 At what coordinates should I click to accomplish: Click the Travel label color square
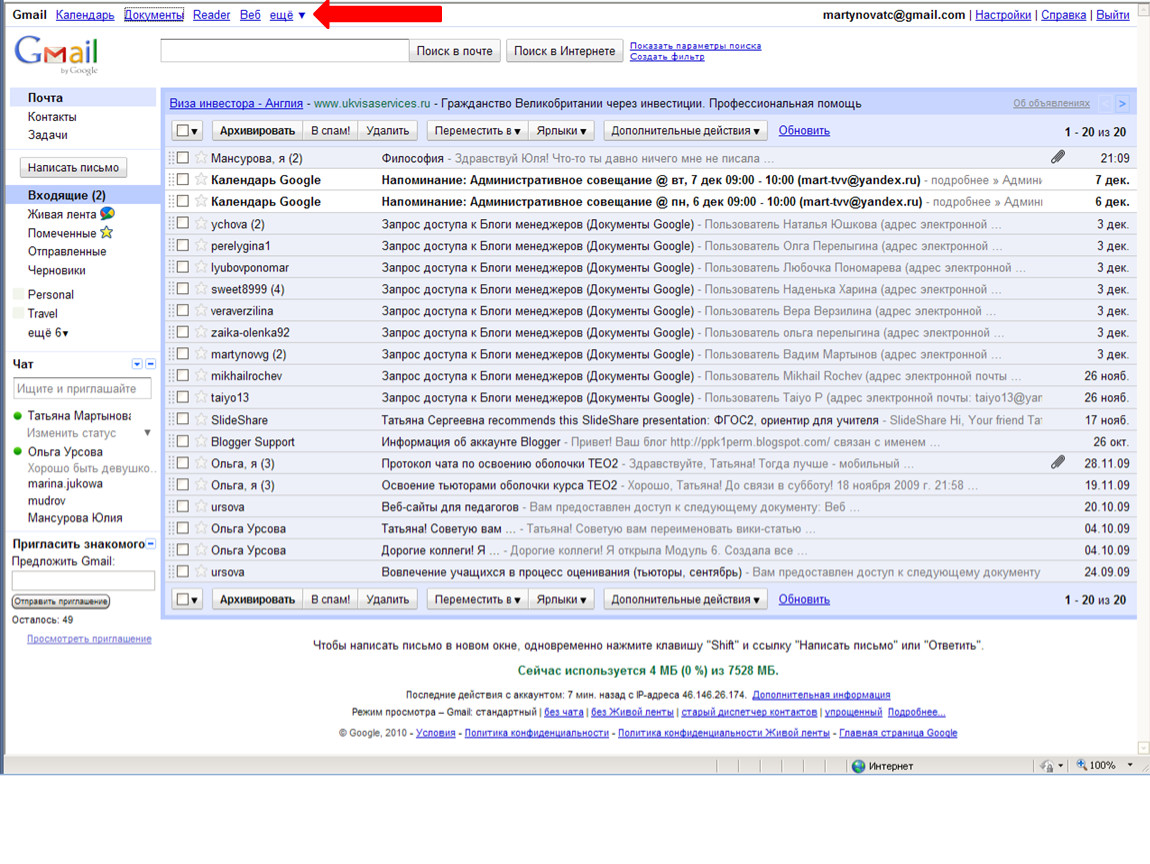(x=19, y=313)
